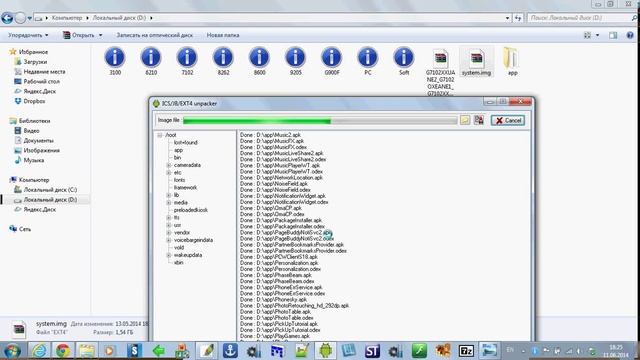Open Сеть in the sidebar

(x=20, y=229)
